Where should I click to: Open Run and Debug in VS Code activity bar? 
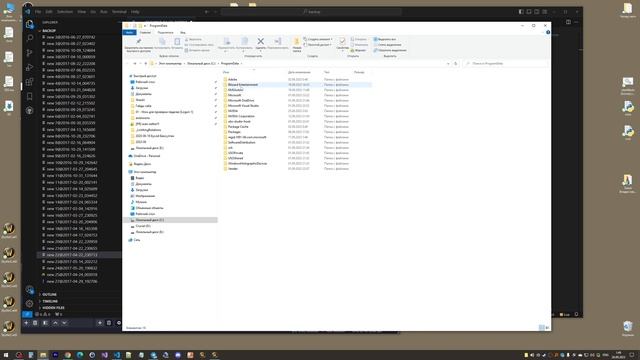29,67
